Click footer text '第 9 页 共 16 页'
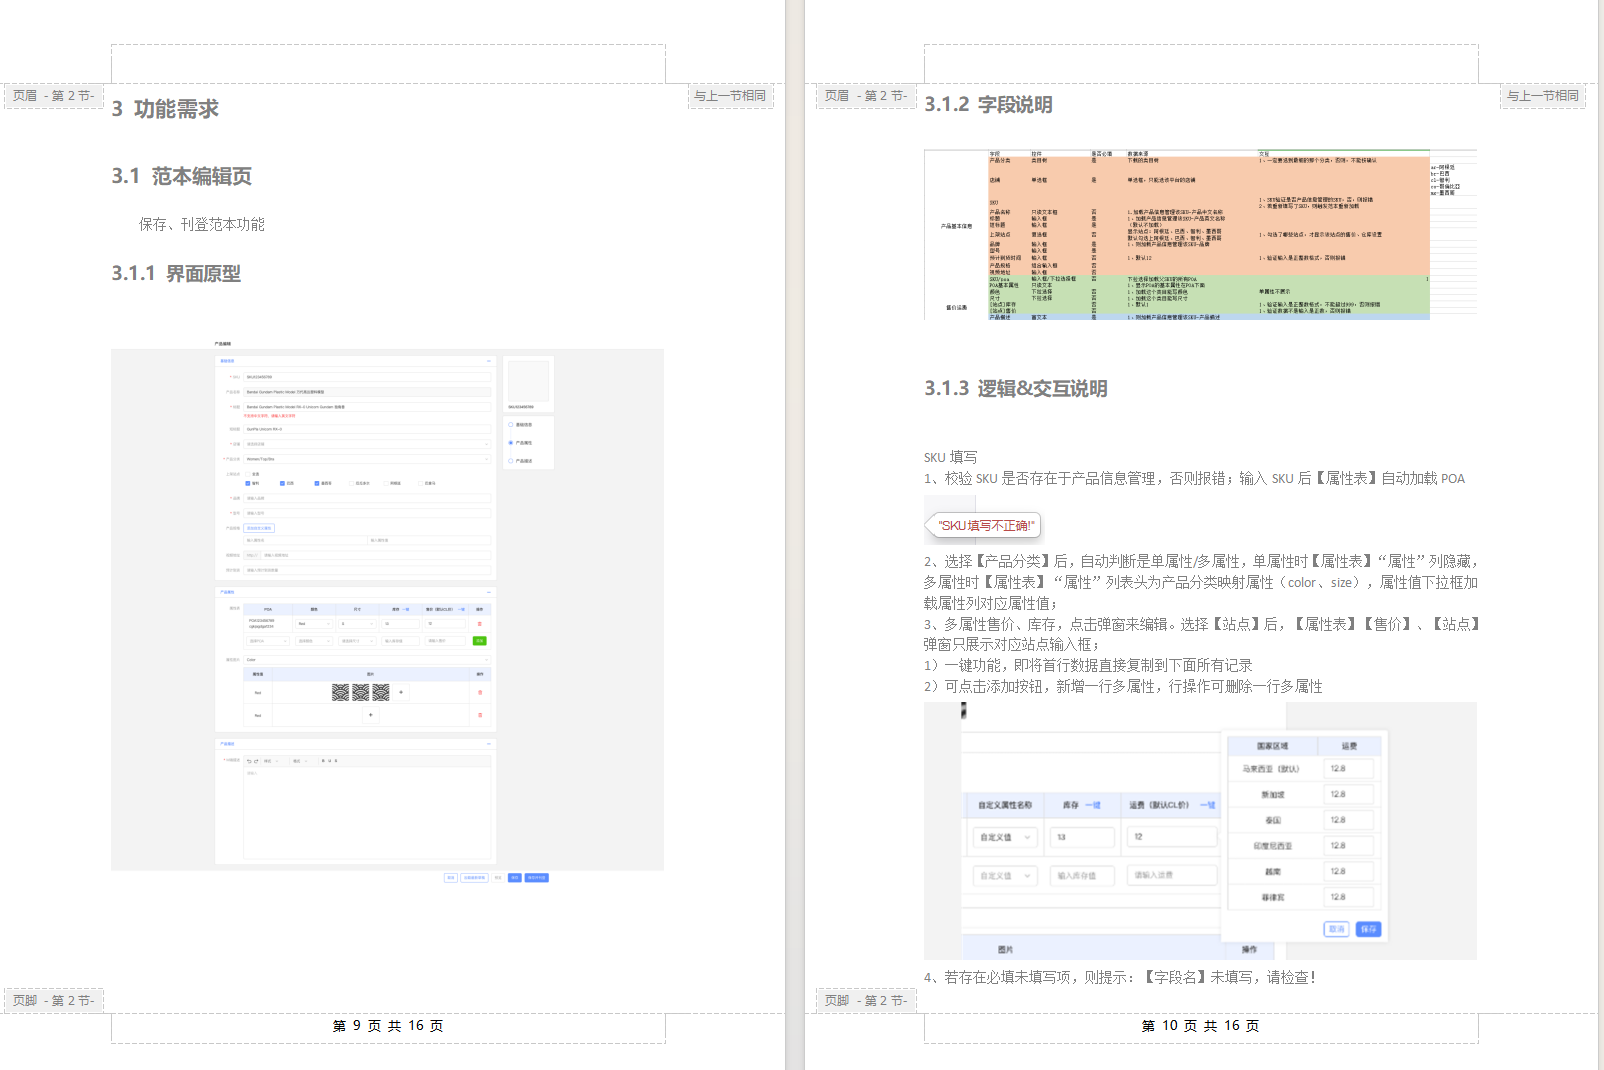 (x=388, y=1026)
